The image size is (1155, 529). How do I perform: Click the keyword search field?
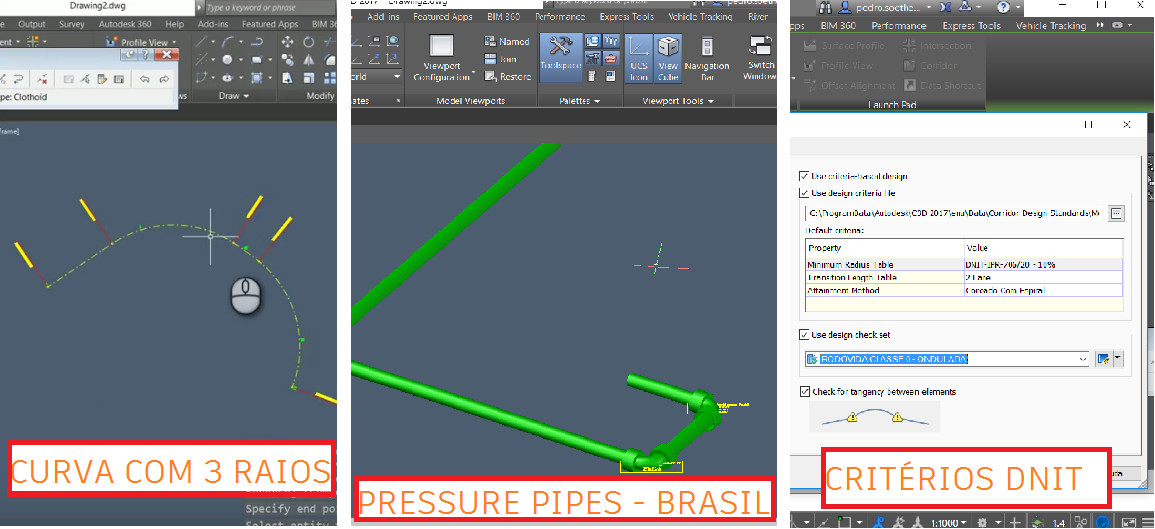tap(265, 7)
